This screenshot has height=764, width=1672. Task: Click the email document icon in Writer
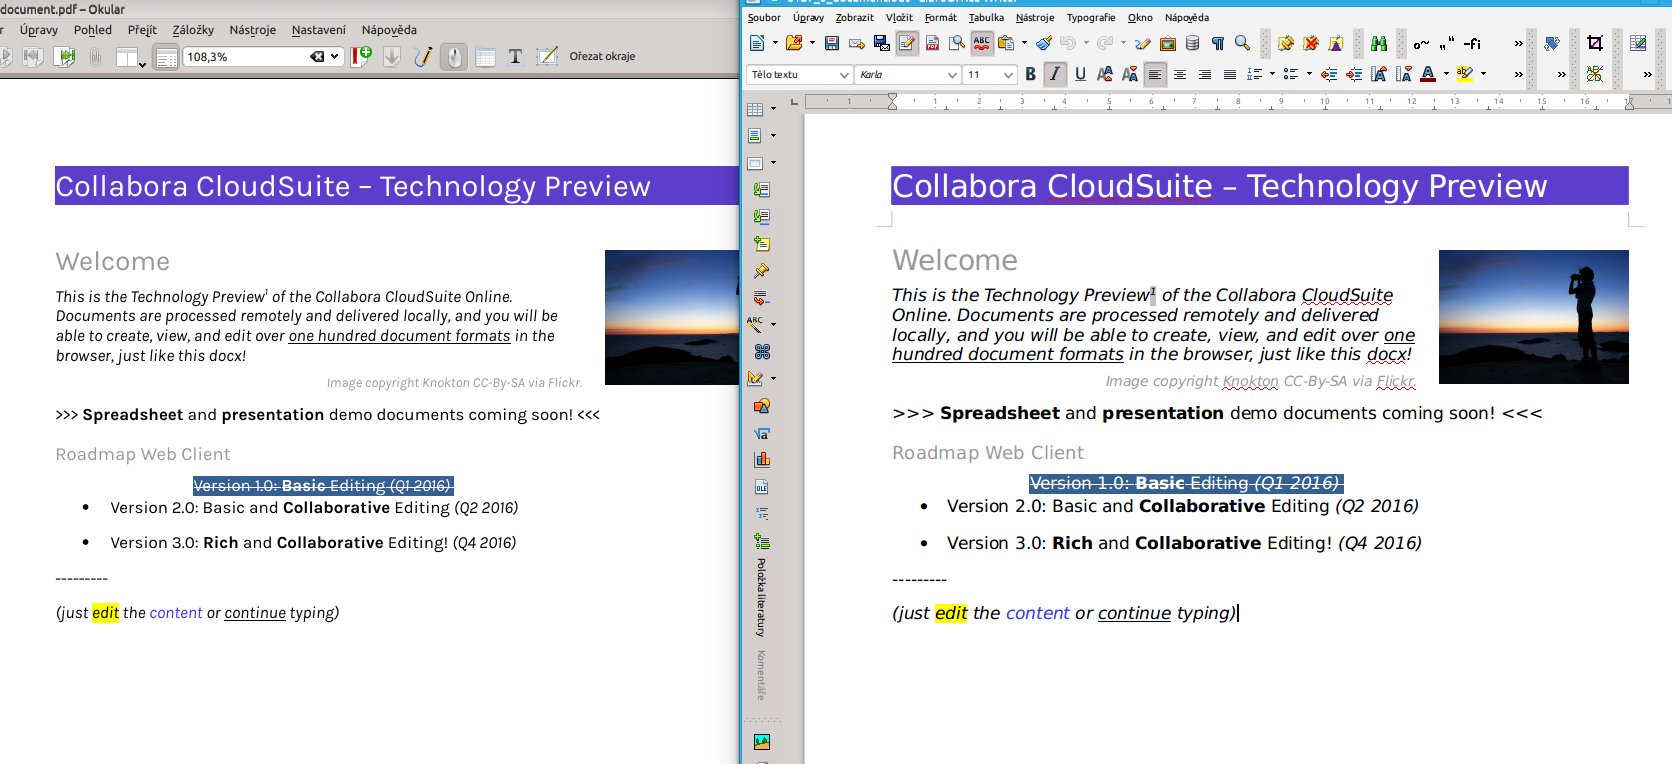[856, 43]
